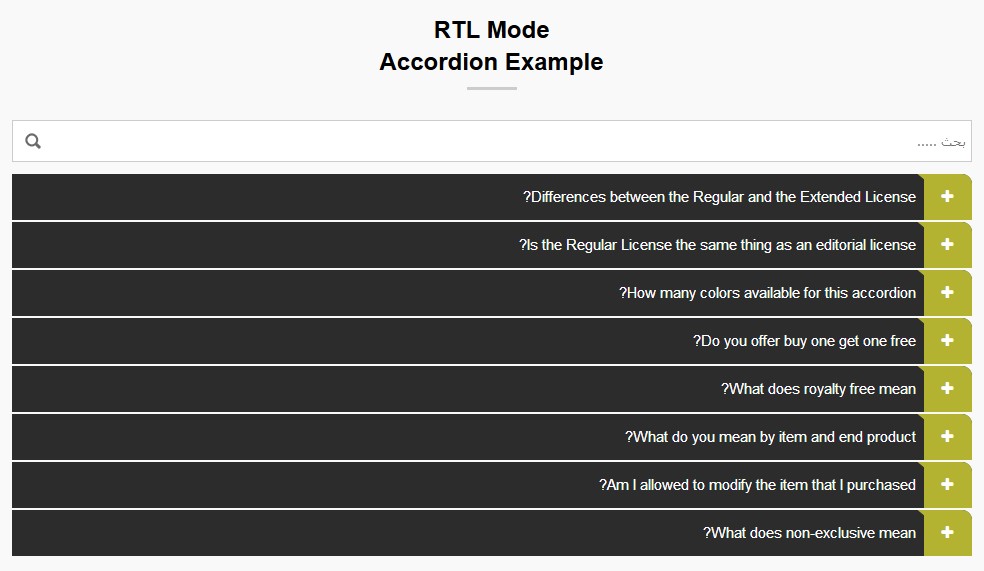
Task: Click plus icon beside non-exclusive question
Action: pos(947,533)
